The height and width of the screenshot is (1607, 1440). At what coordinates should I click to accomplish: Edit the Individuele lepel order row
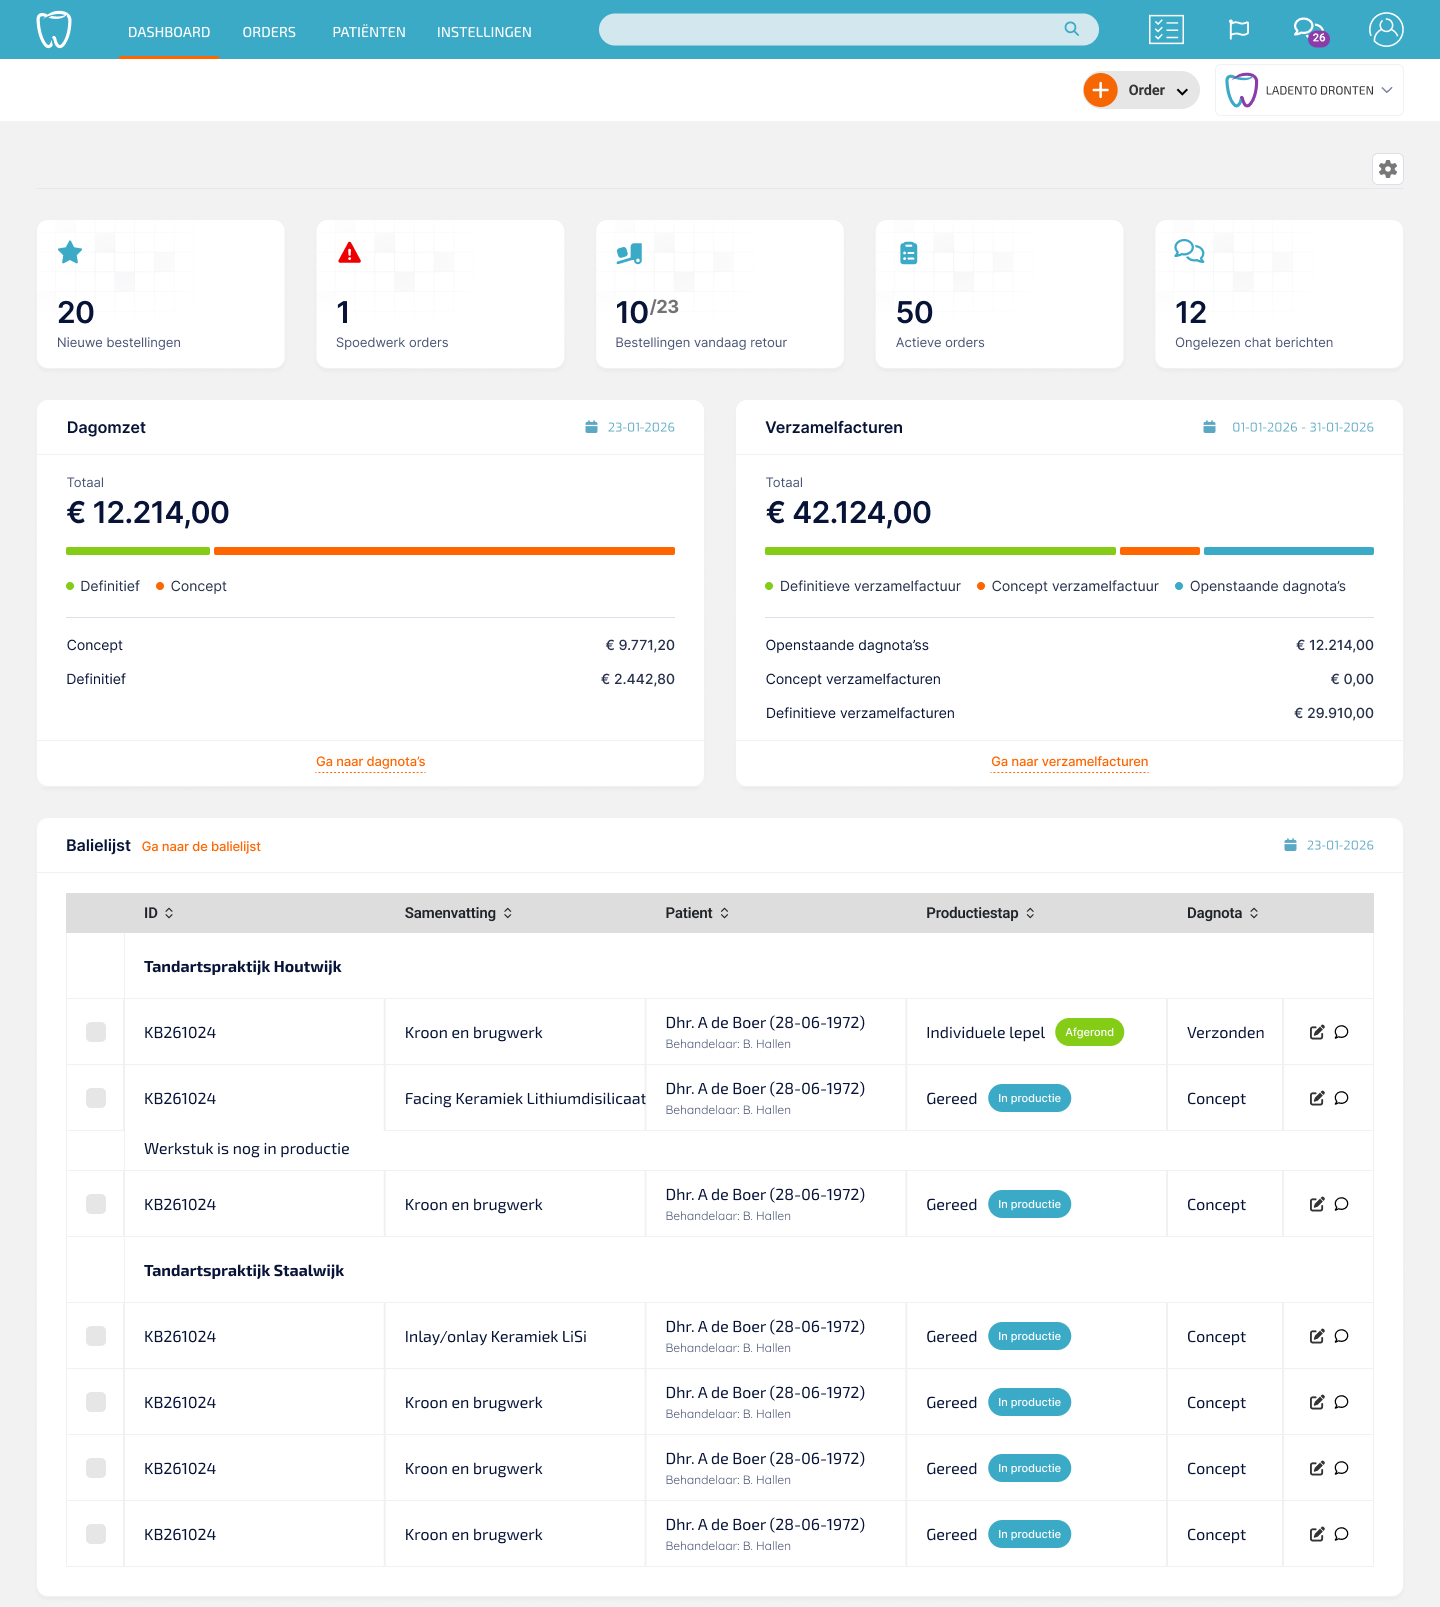click(1317, 1032)
